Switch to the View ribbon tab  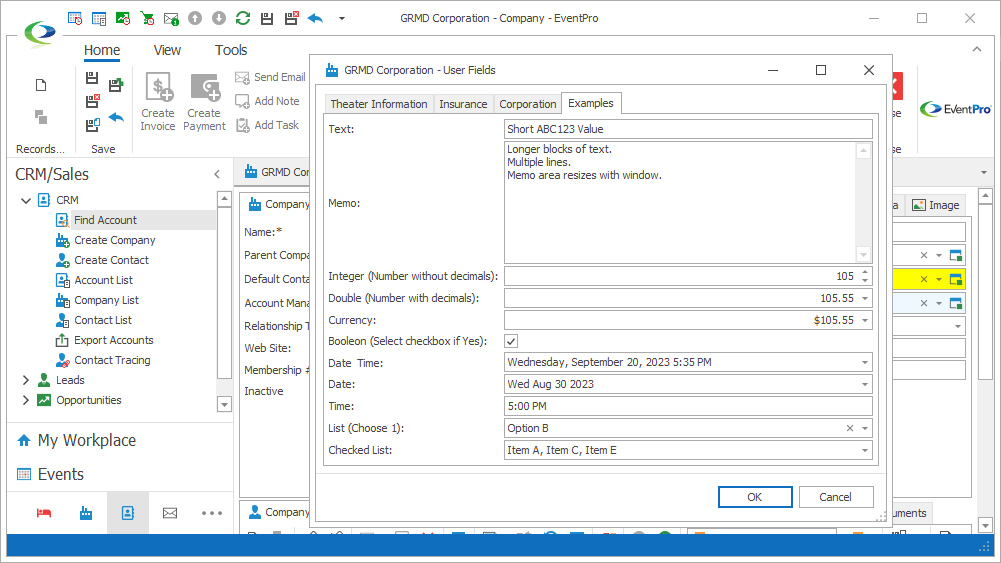point(167,50)
